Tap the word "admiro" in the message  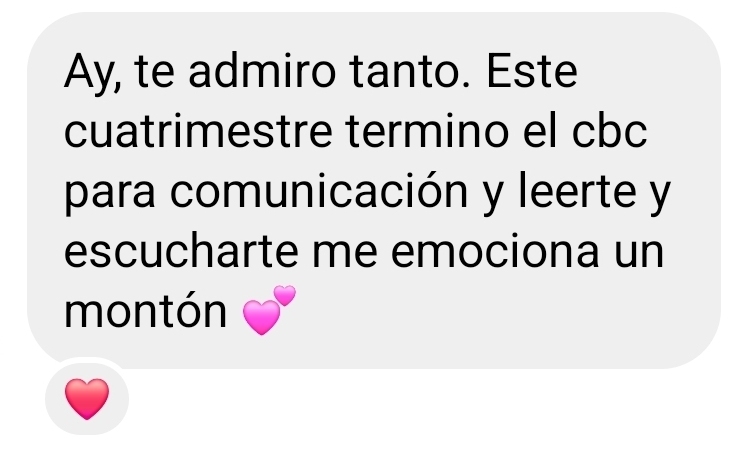(262, 72)
